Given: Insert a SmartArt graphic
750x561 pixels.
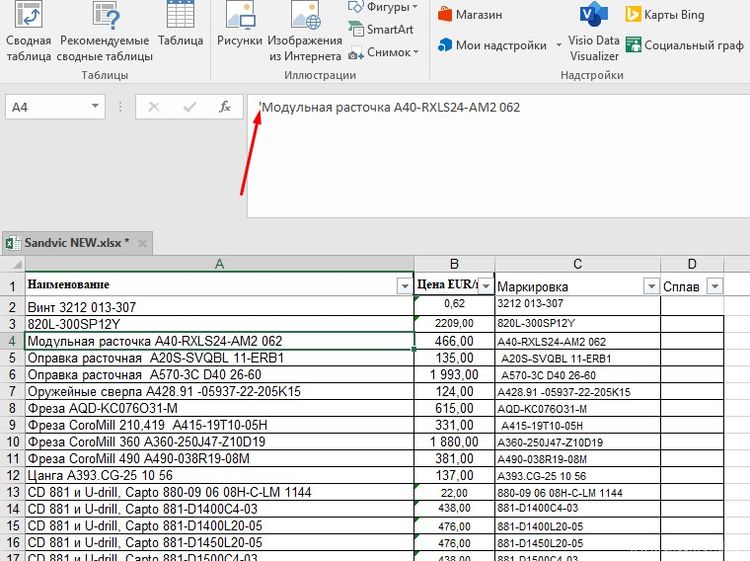Looking at the screenshot, I should coord(381,29).
